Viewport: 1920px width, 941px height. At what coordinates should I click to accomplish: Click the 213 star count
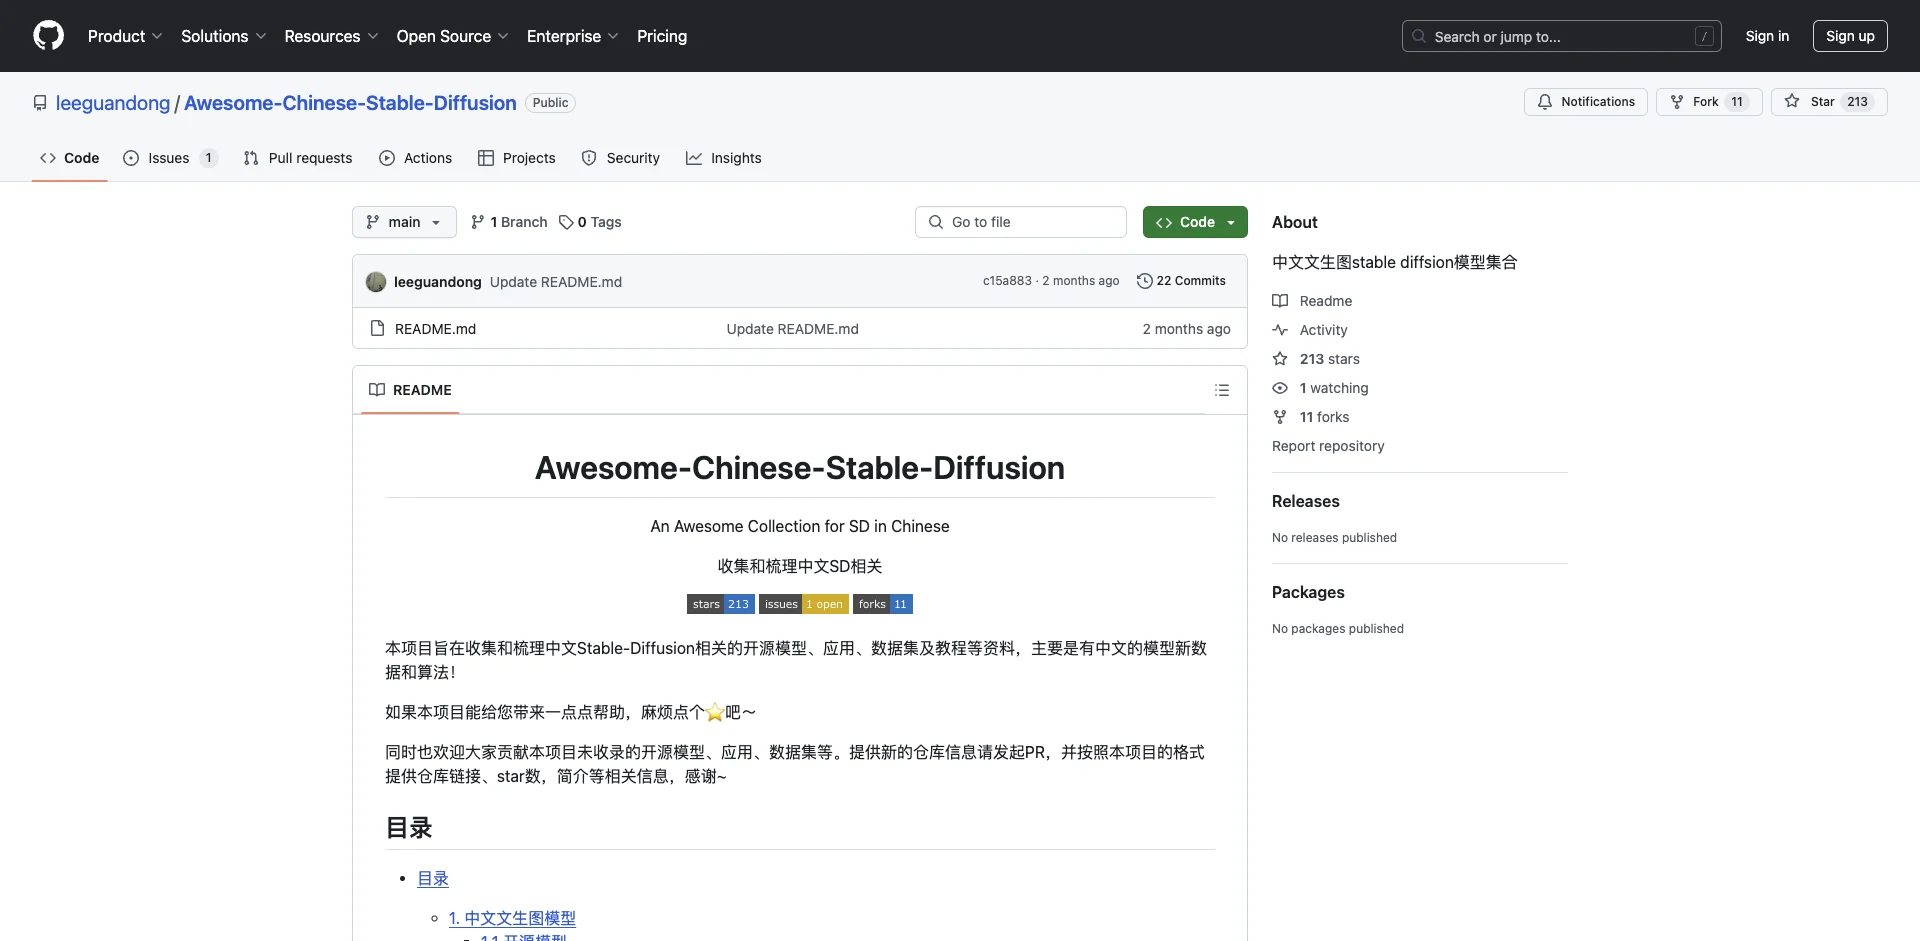point(1857,102)
